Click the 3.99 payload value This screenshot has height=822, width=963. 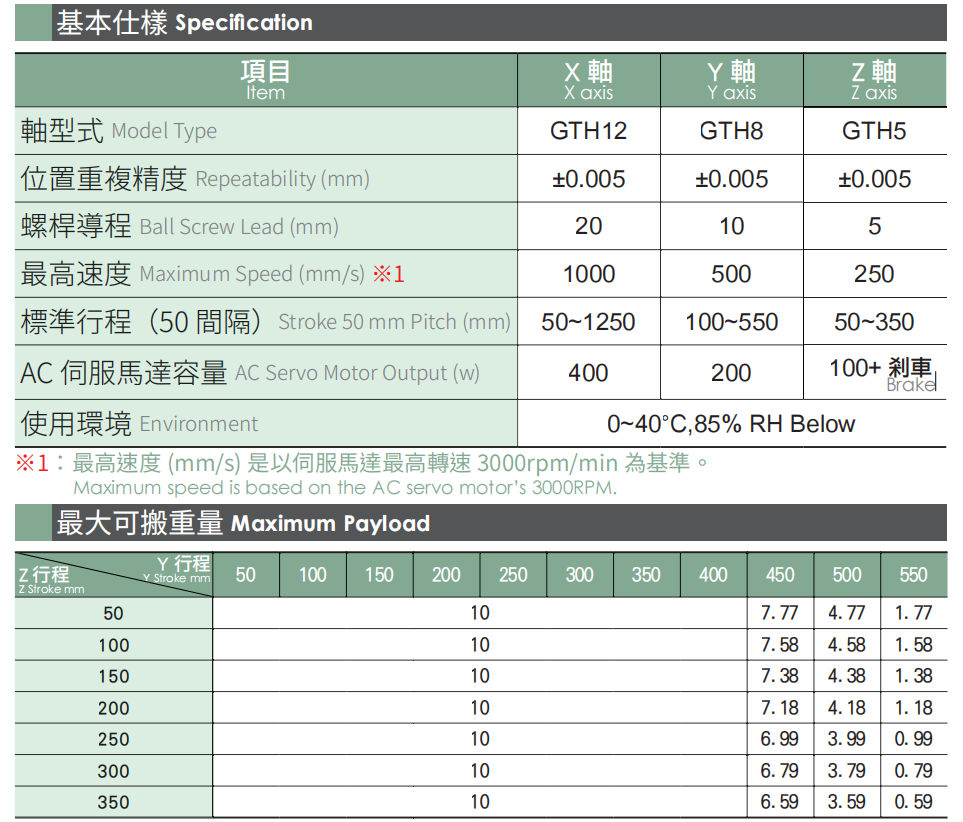coord(846,739)
